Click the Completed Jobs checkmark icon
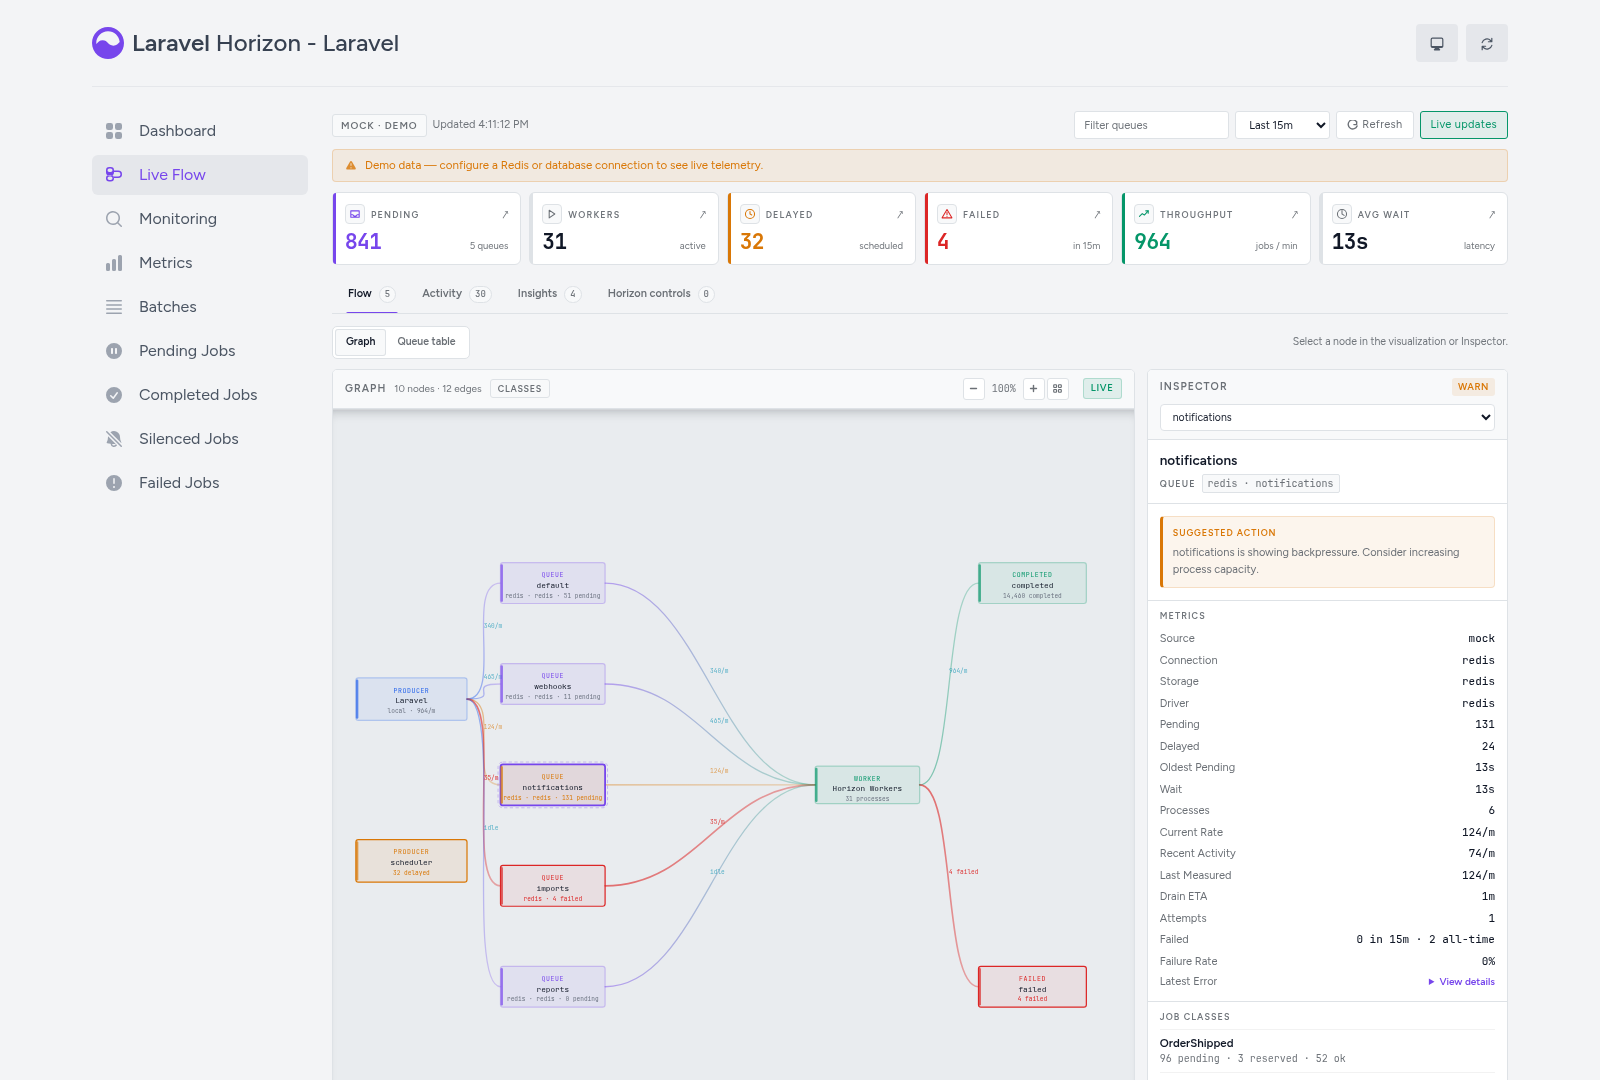Image resolution: width=1600 pixels, height=1080 pixels. coord(114,395)
